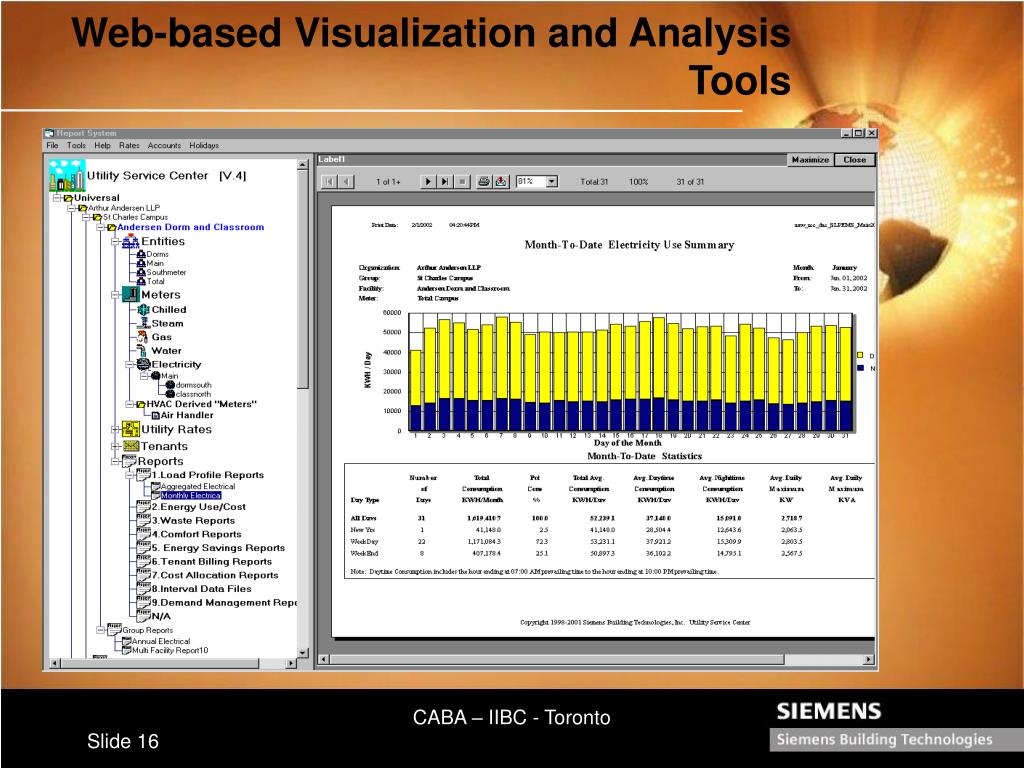Screen dimensions: 1024x768
Task: Open the Accounts menu
Action: (x=165, y=146)
